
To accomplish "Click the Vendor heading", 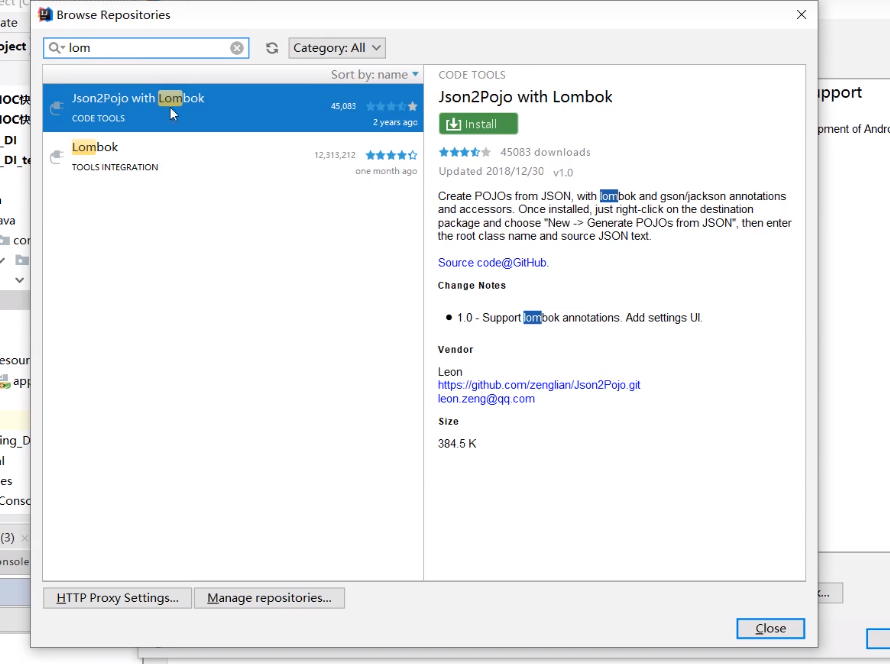I will pyautogui.click(x=455, y=350).
